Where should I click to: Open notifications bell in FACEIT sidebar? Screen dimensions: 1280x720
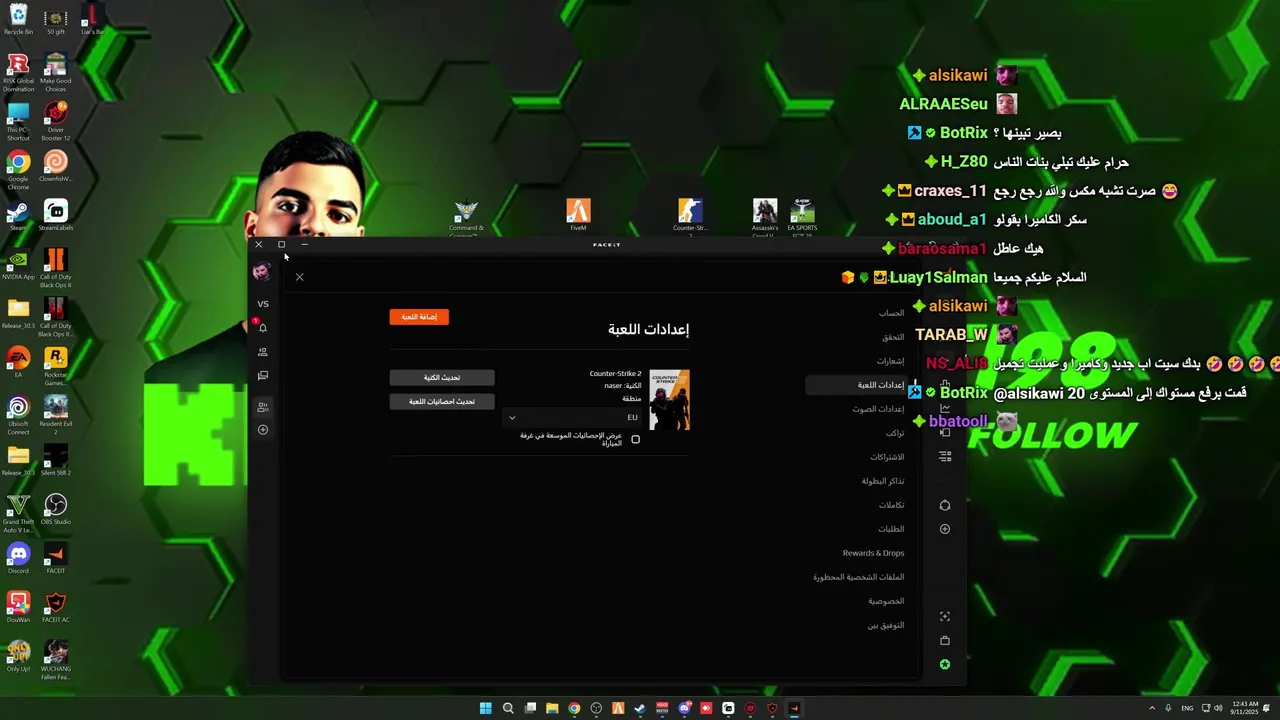(x=263, y=328)
